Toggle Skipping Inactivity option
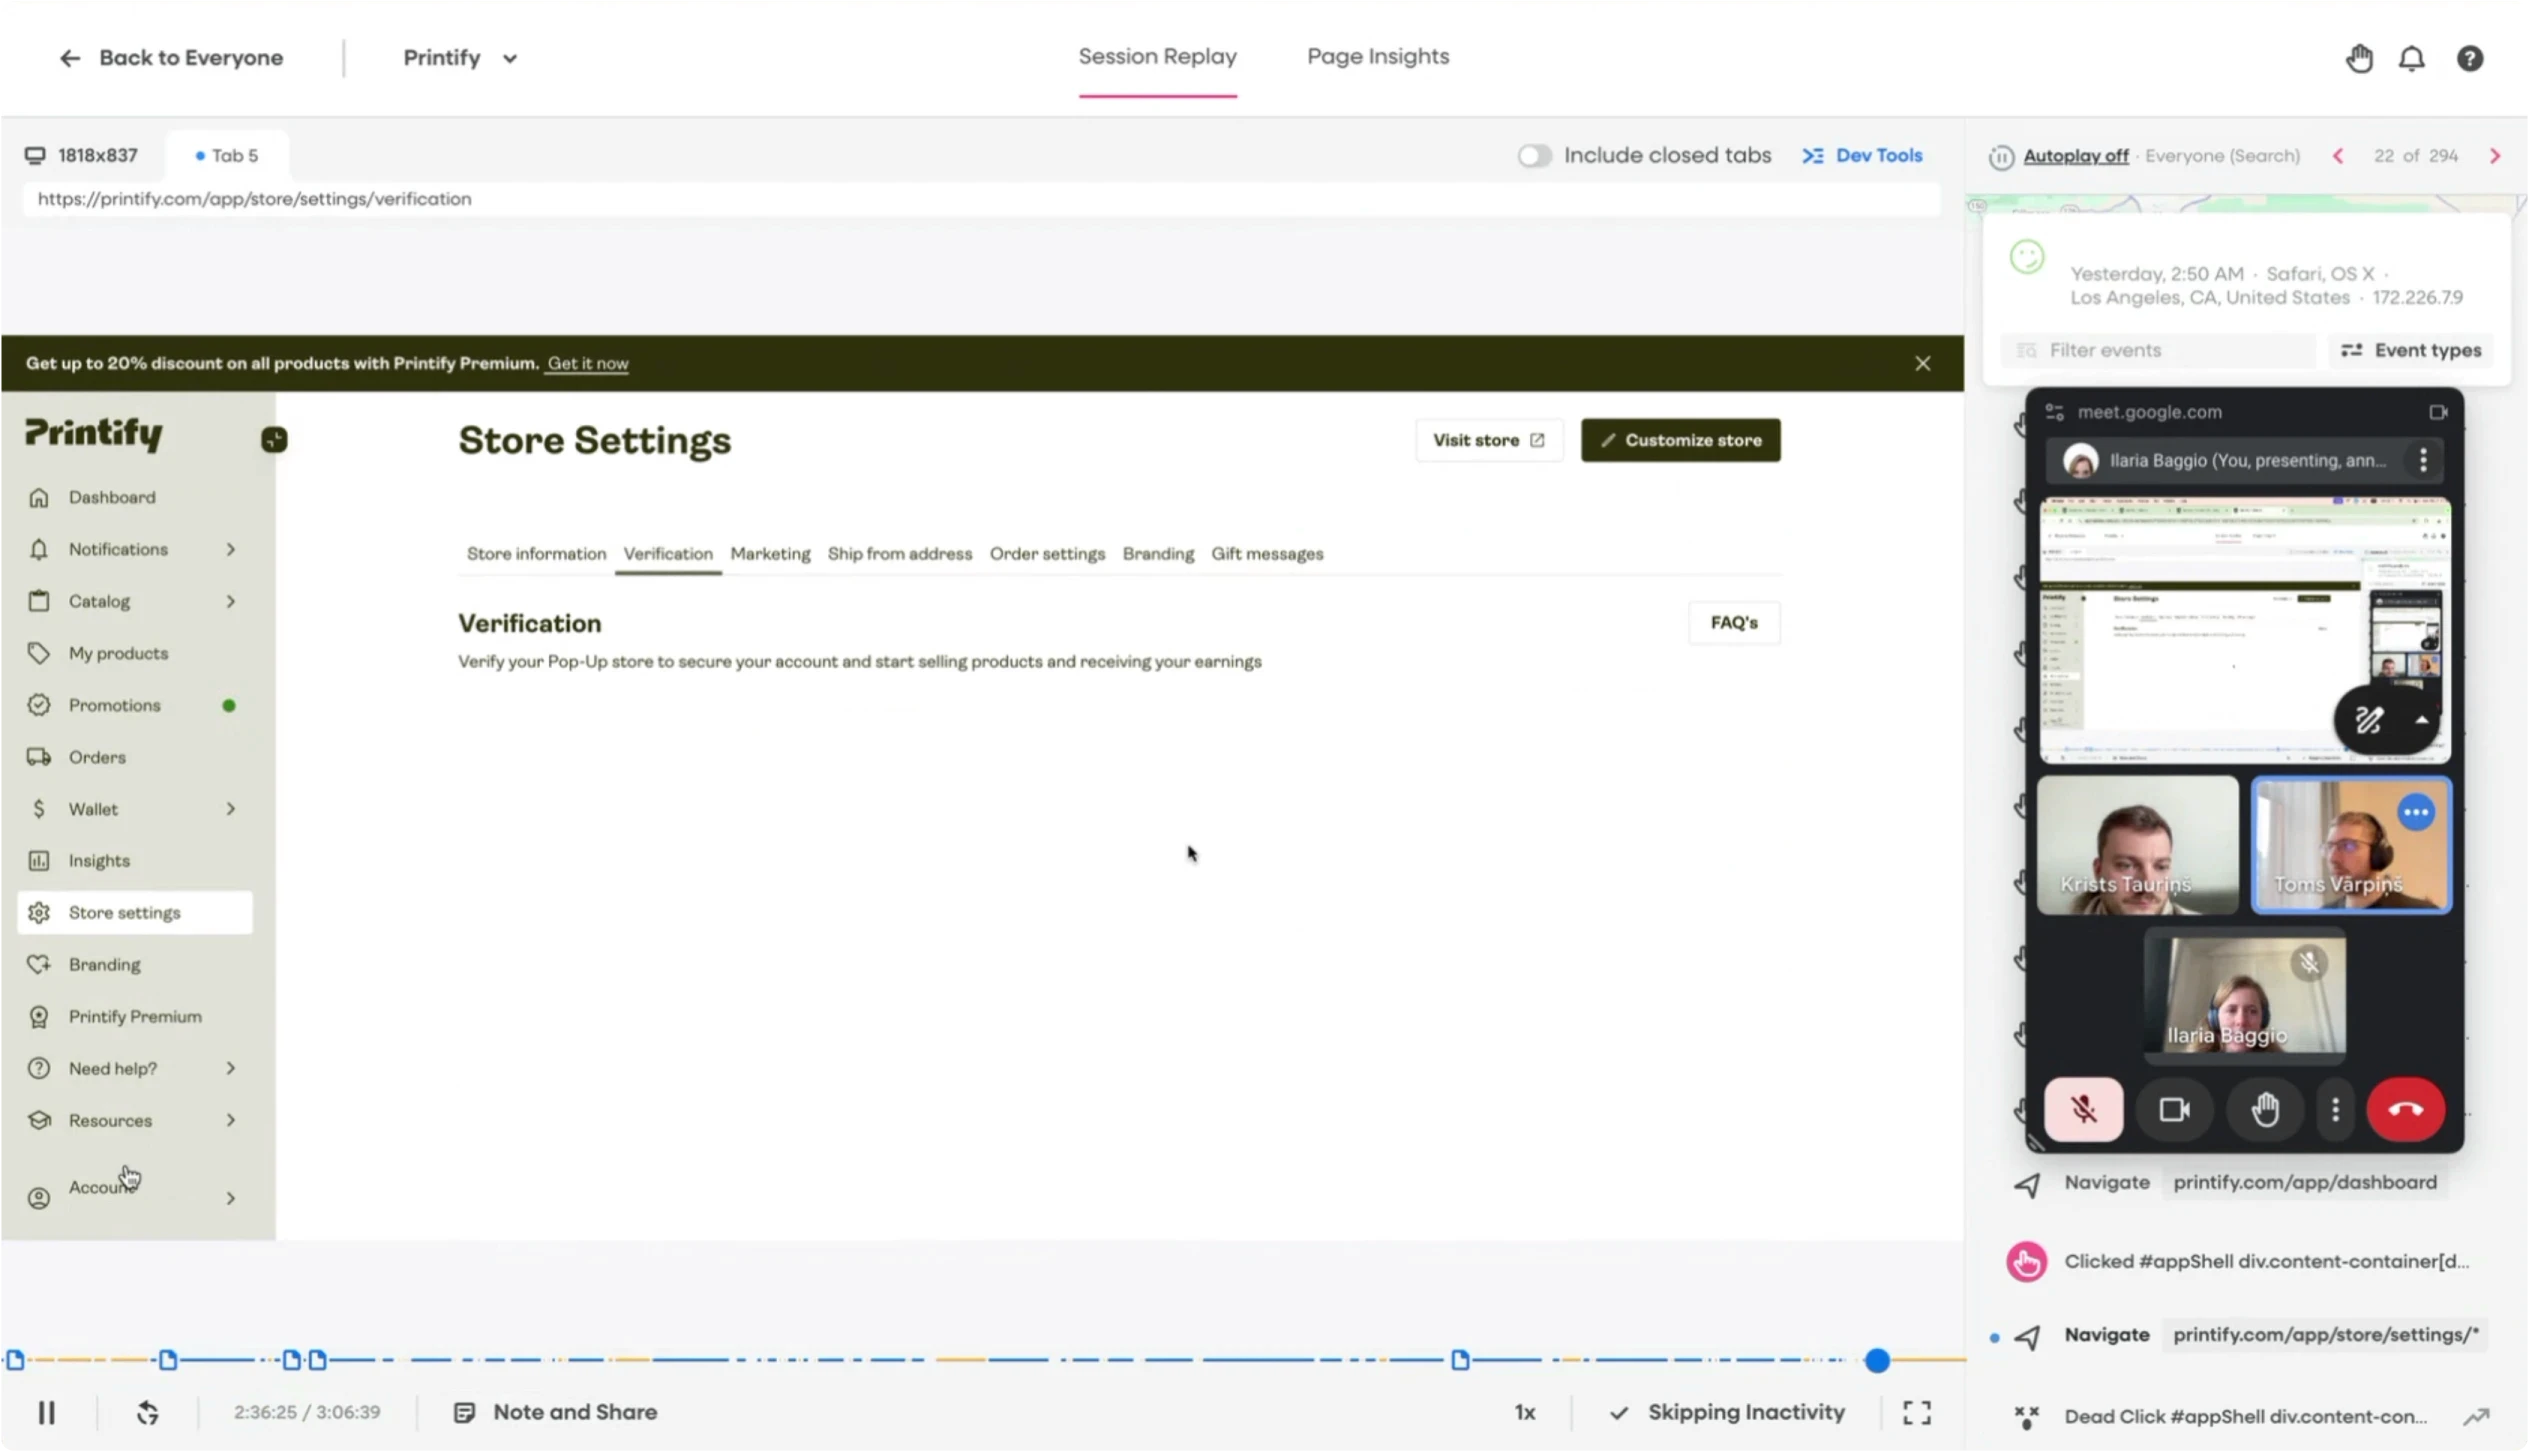 1727,1413
